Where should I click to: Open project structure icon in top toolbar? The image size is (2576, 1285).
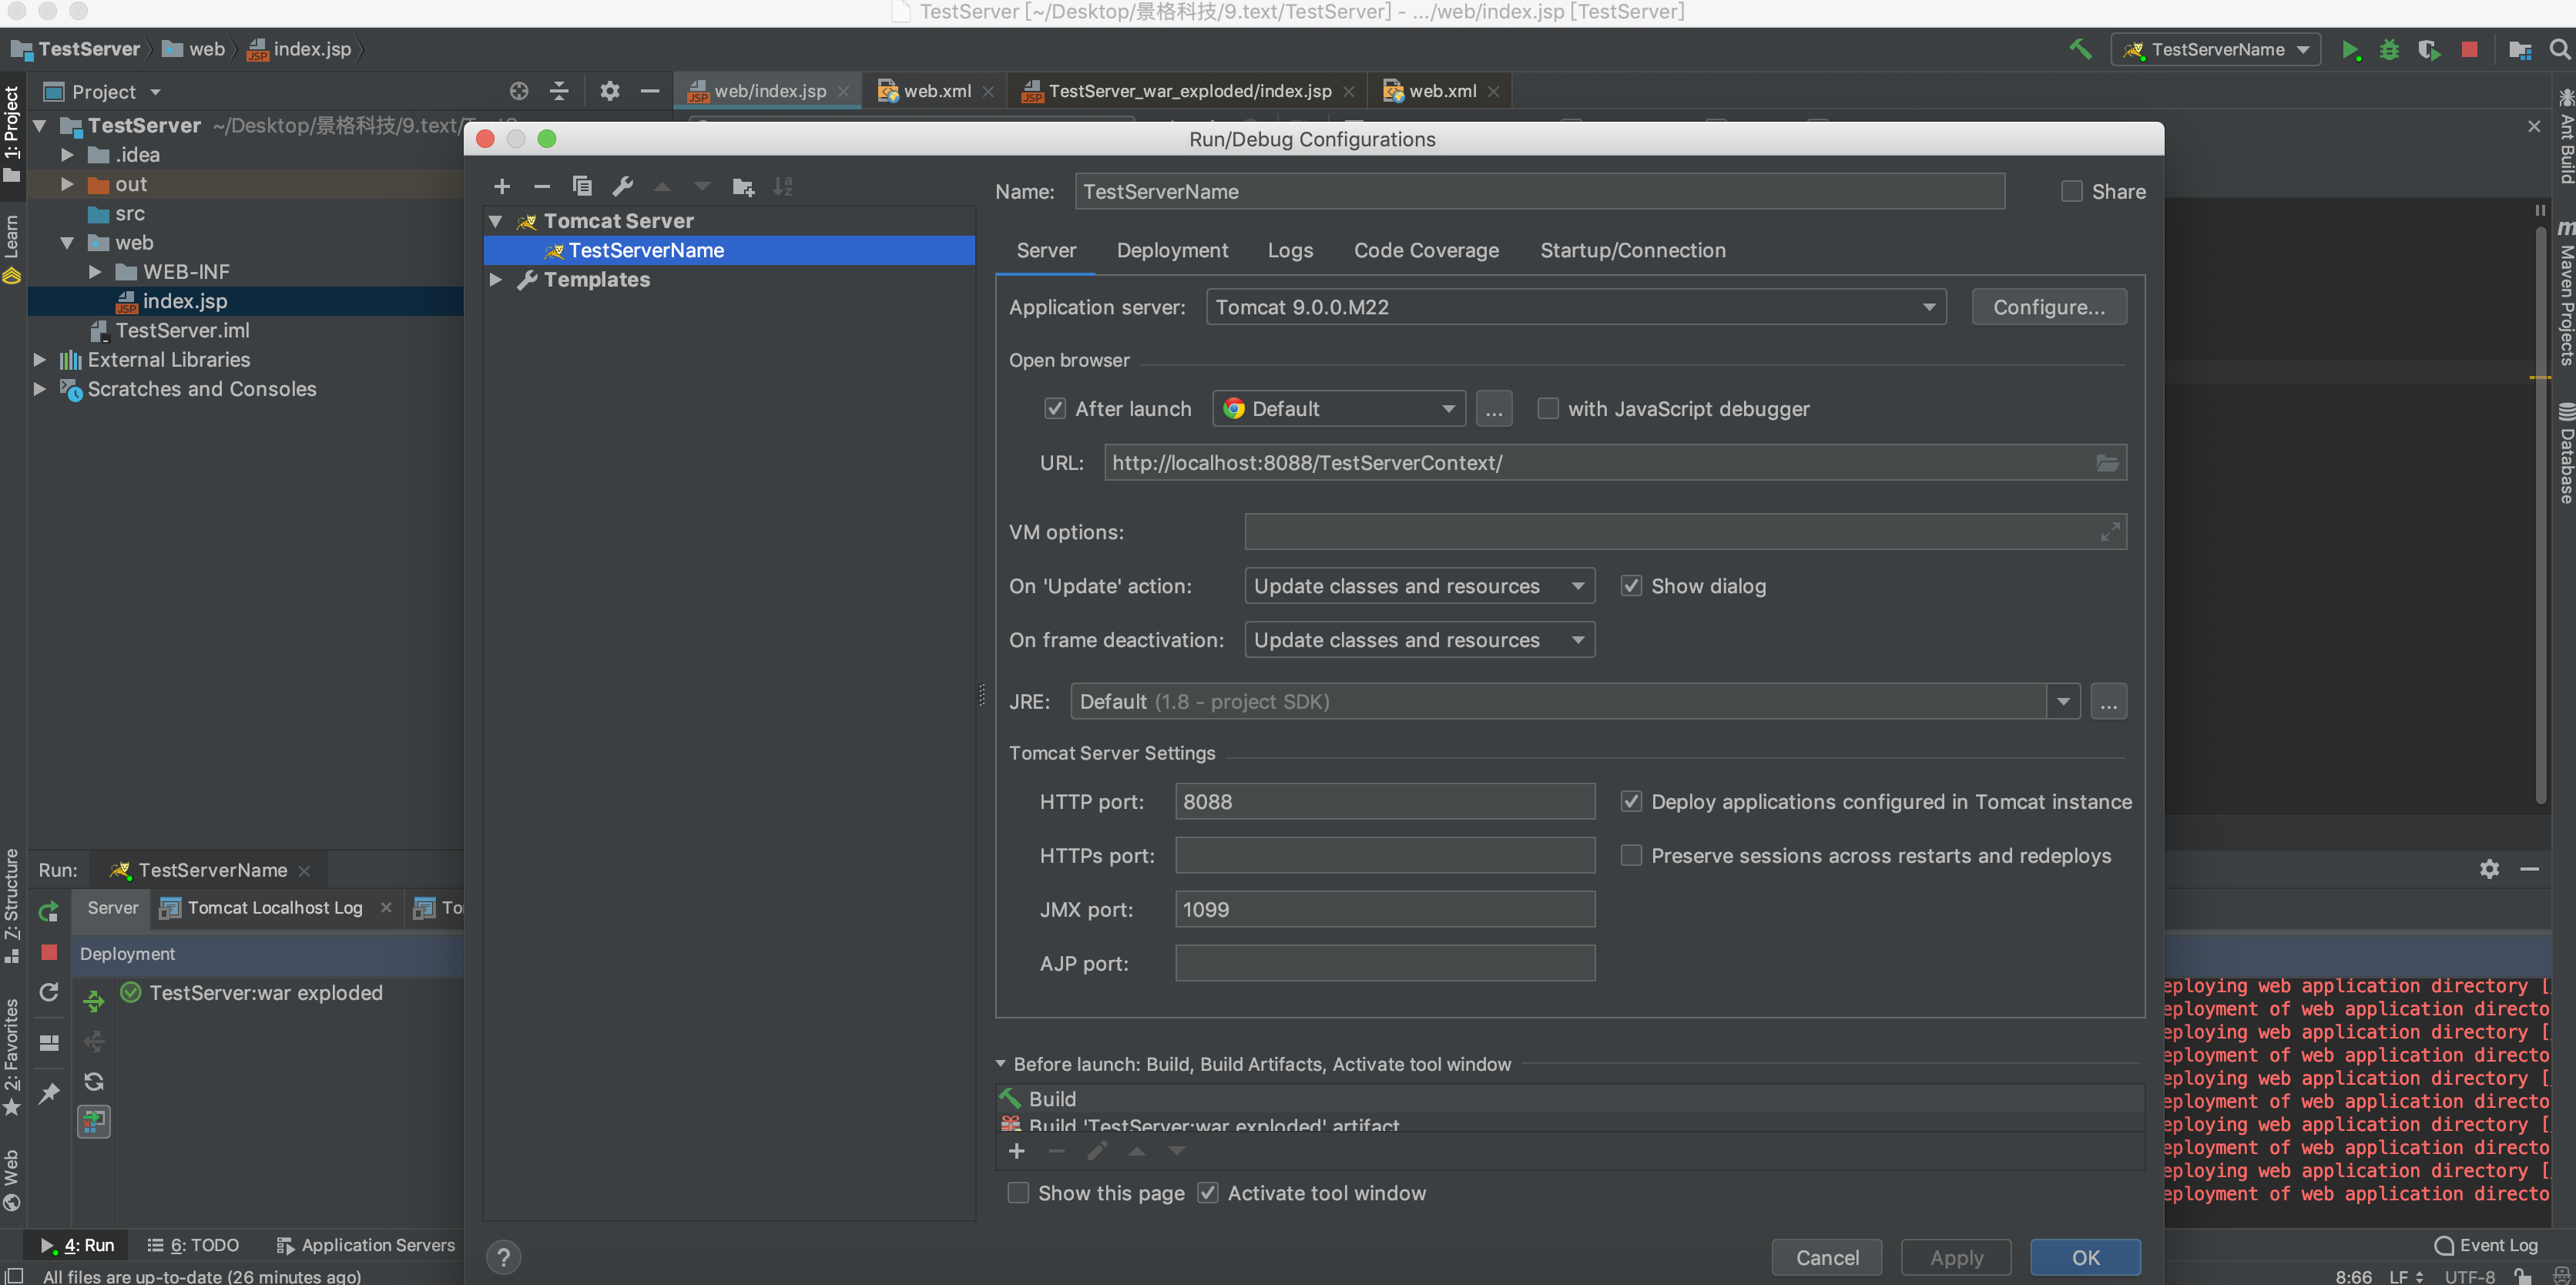pyautogui.click(x=2520, y=50)
